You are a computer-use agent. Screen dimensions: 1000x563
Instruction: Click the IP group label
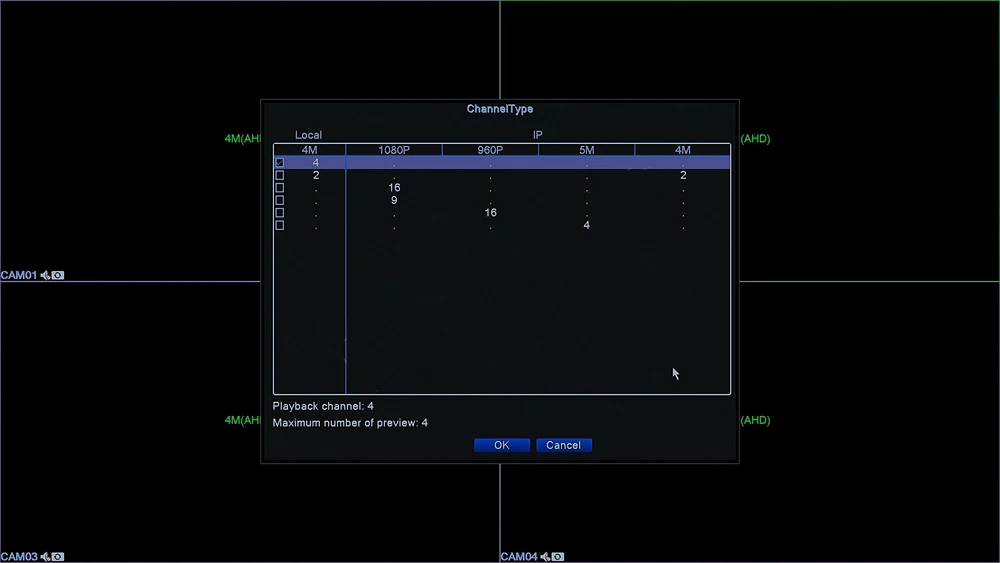(538, 135)
